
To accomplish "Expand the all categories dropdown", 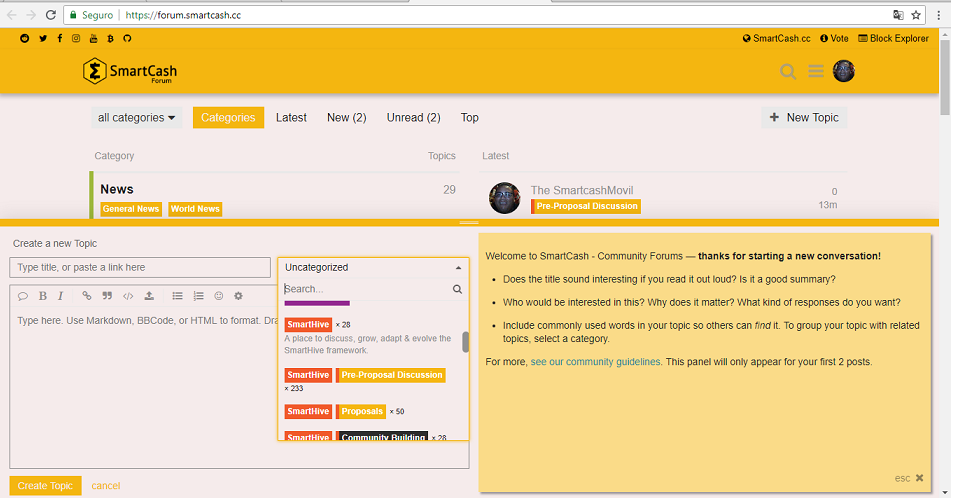I will (x=136, y=117).
